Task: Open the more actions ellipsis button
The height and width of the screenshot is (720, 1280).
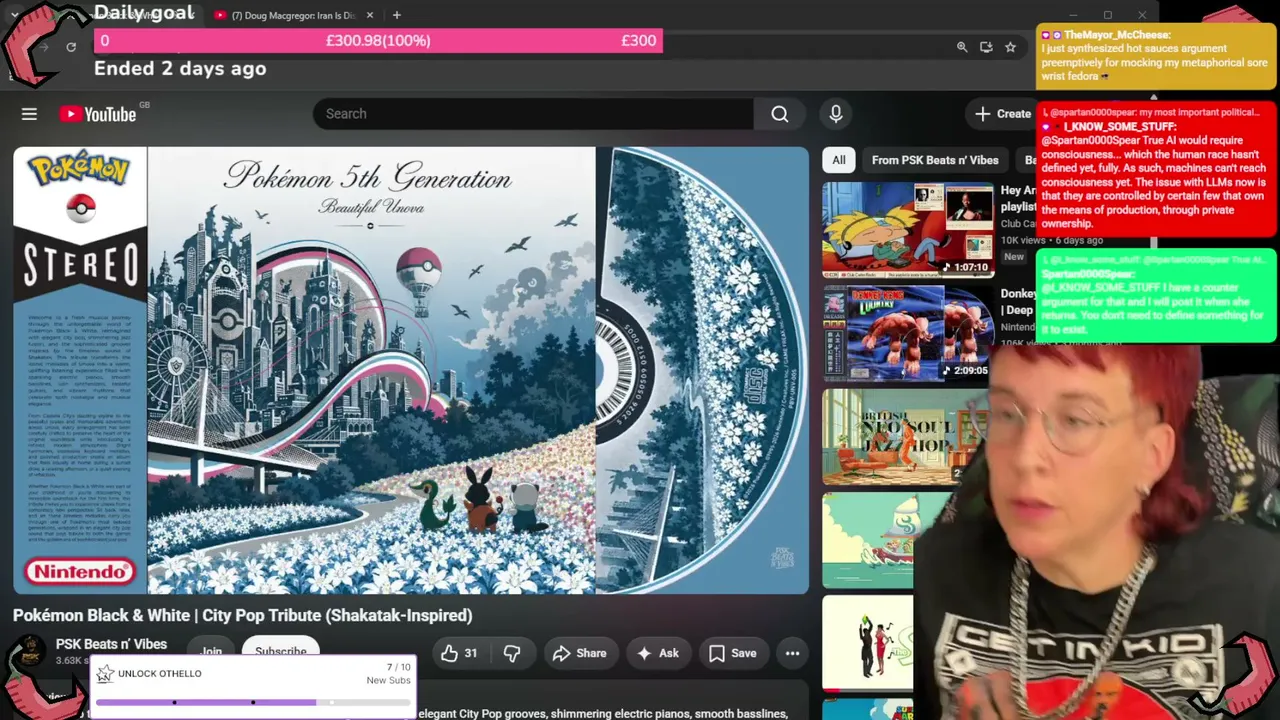Action: pyautogui.click(x=792, y=653)
